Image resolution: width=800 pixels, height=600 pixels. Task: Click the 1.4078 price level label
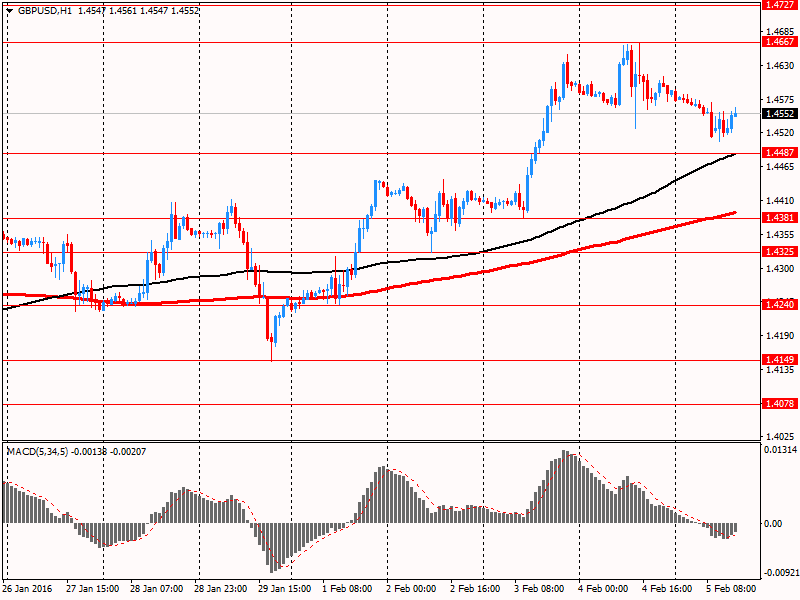coord(778,404)
